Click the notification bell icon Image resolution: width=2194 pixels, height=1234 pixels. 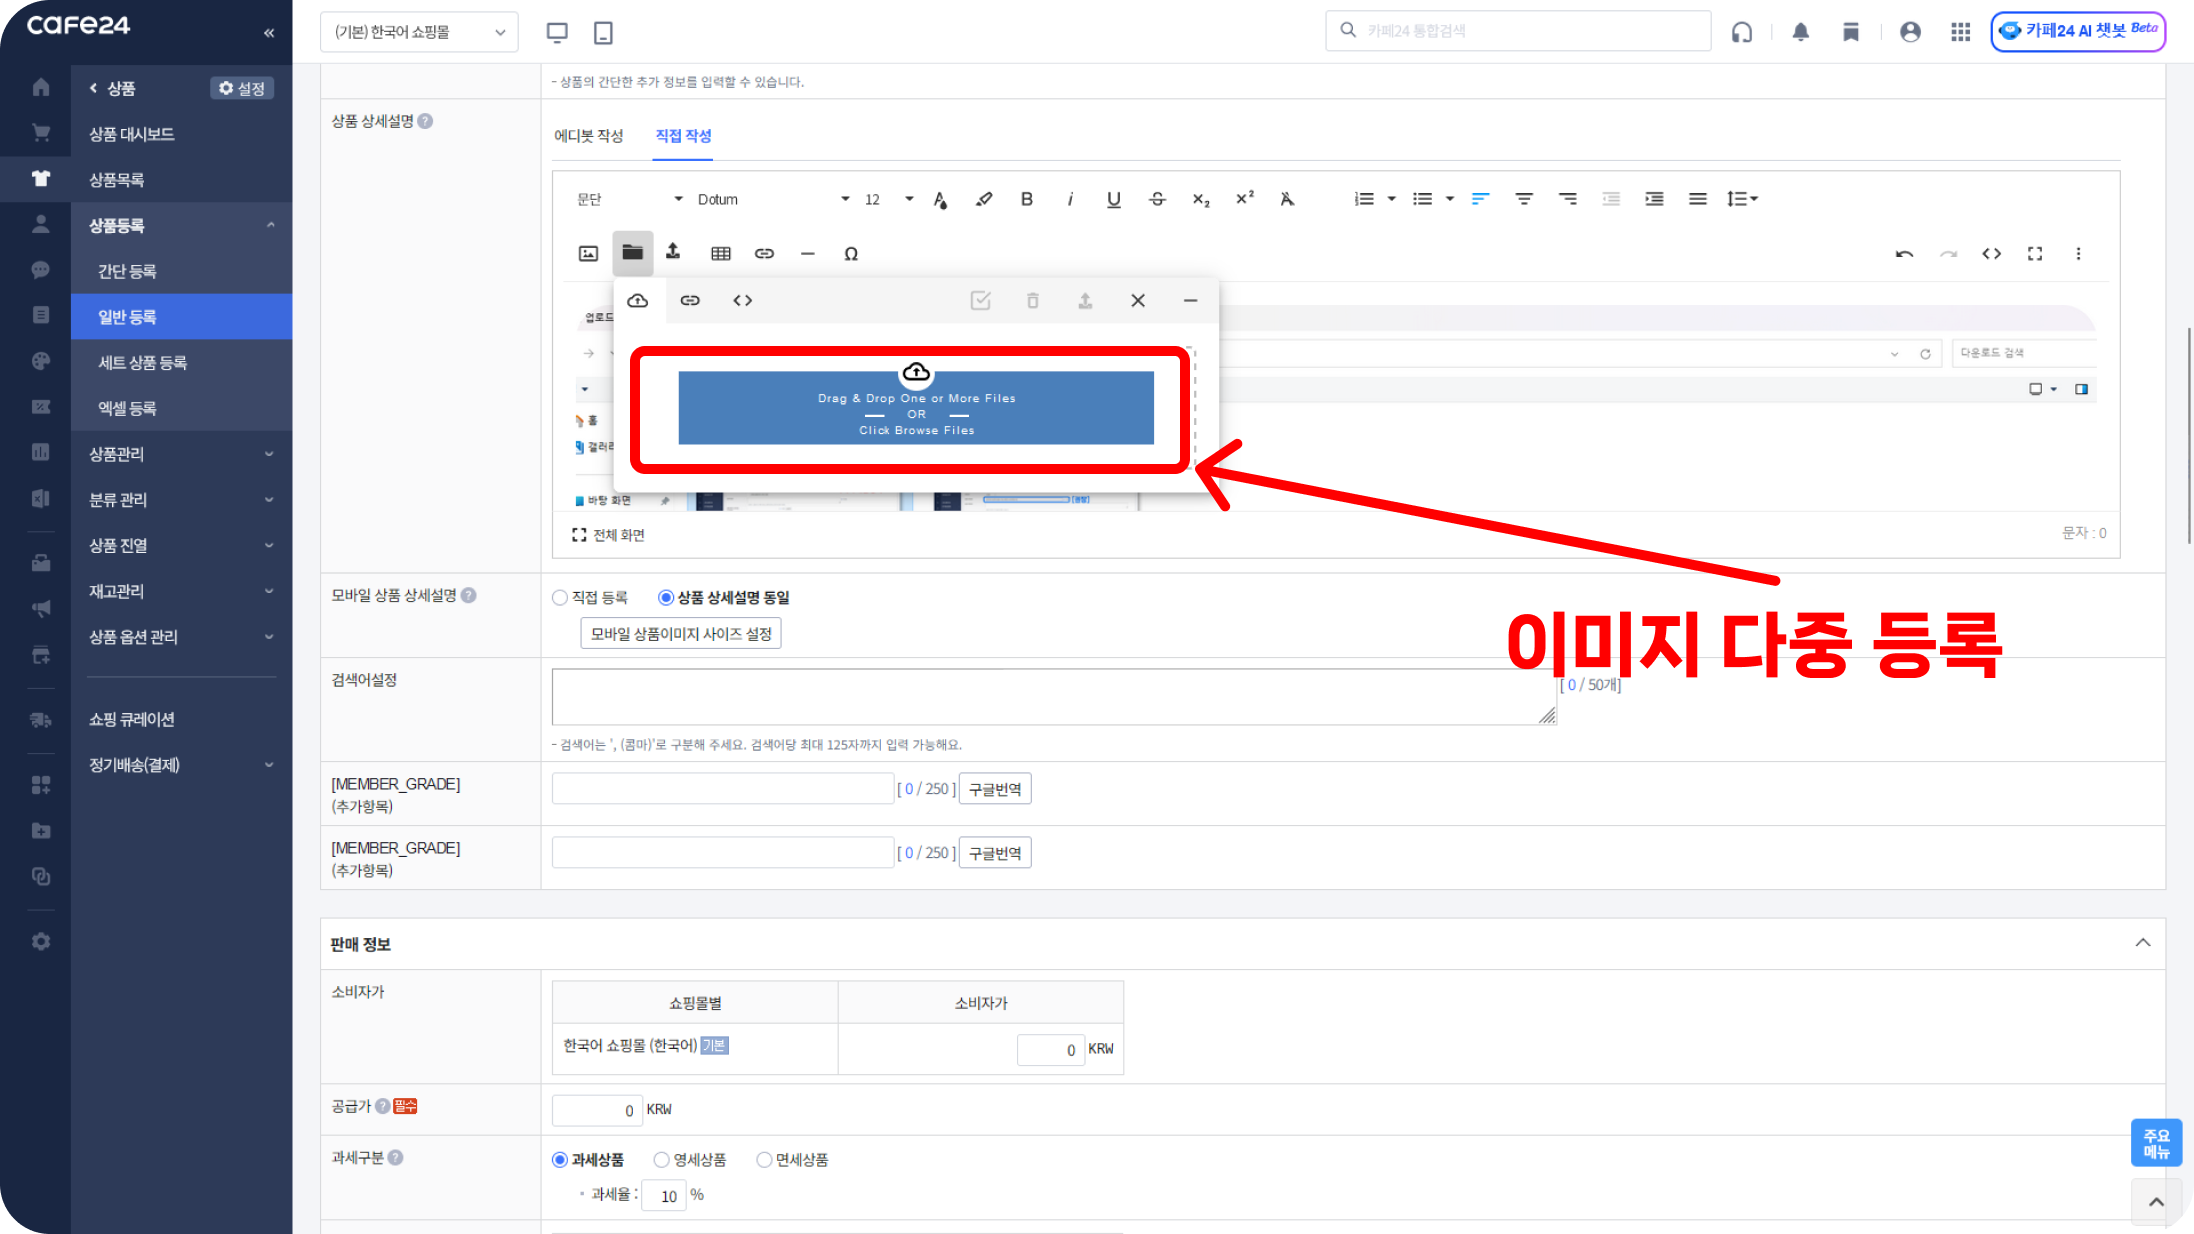1800,32
